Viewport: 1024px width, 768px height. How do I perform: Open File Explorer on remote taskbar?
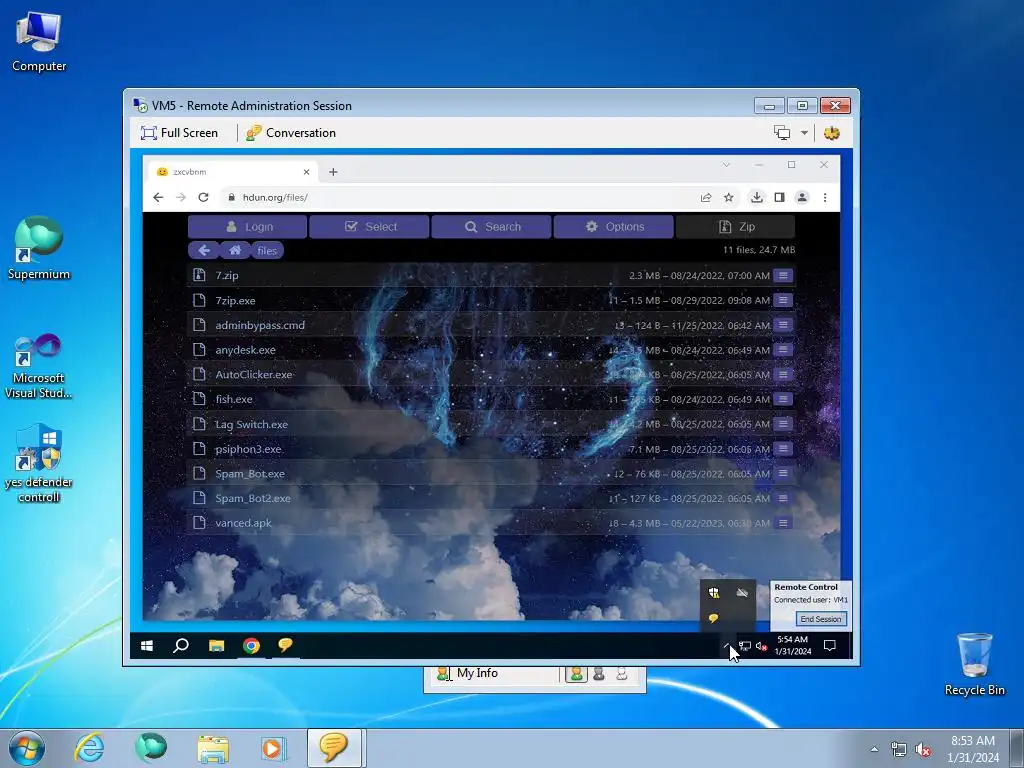pos(216,646)
